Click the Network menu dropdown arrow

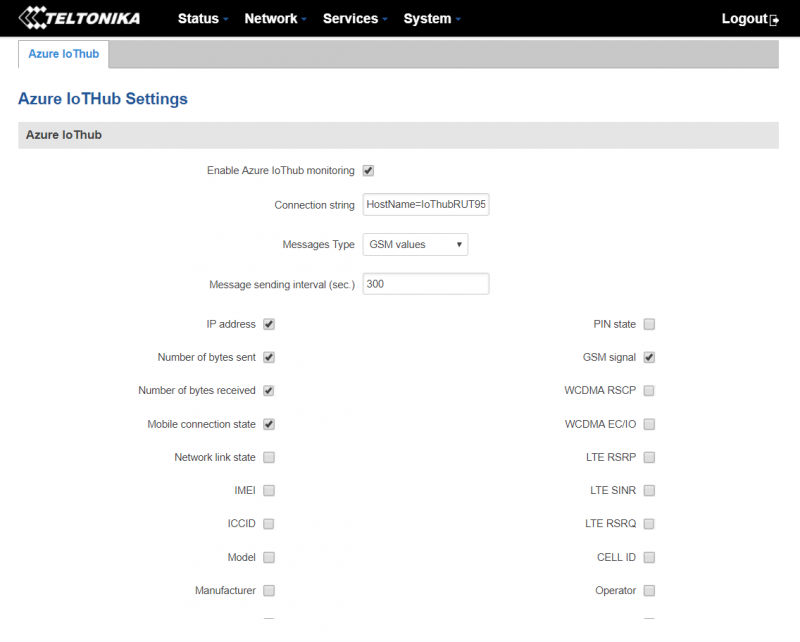pos(304,19)
